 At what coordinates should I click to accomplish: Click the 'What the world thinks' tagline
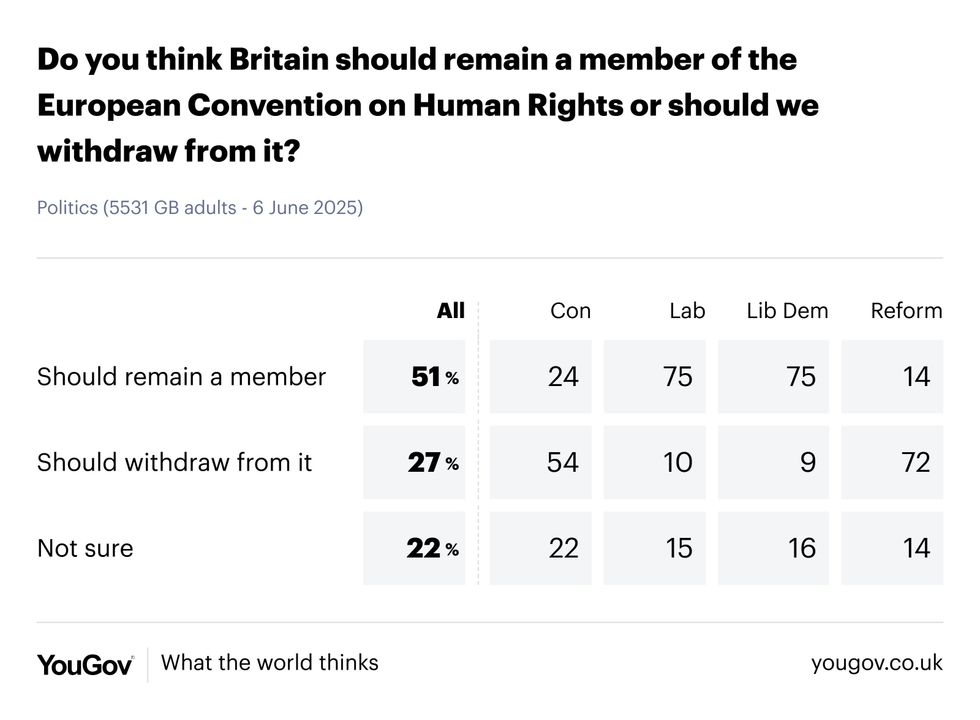pyautogui.click(x=270, y=662)
